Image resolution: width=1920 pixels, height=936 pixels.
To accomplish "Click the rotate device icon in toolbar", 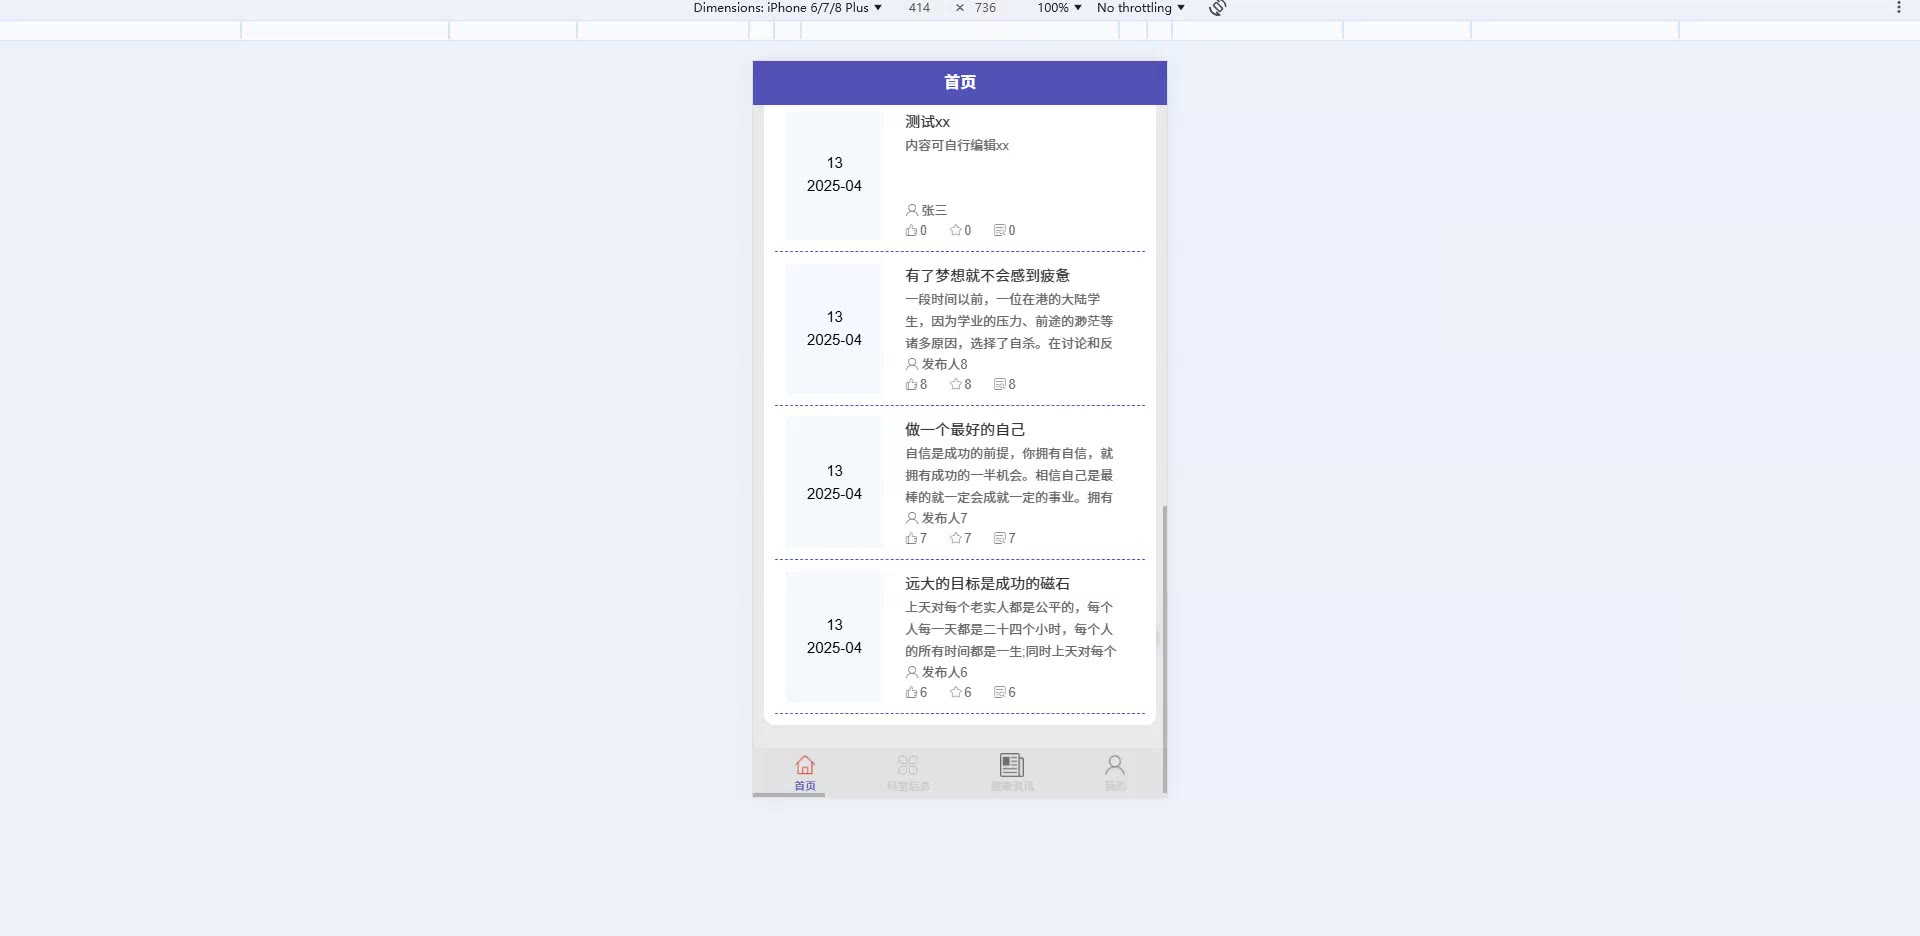I will pos(1217,8).
